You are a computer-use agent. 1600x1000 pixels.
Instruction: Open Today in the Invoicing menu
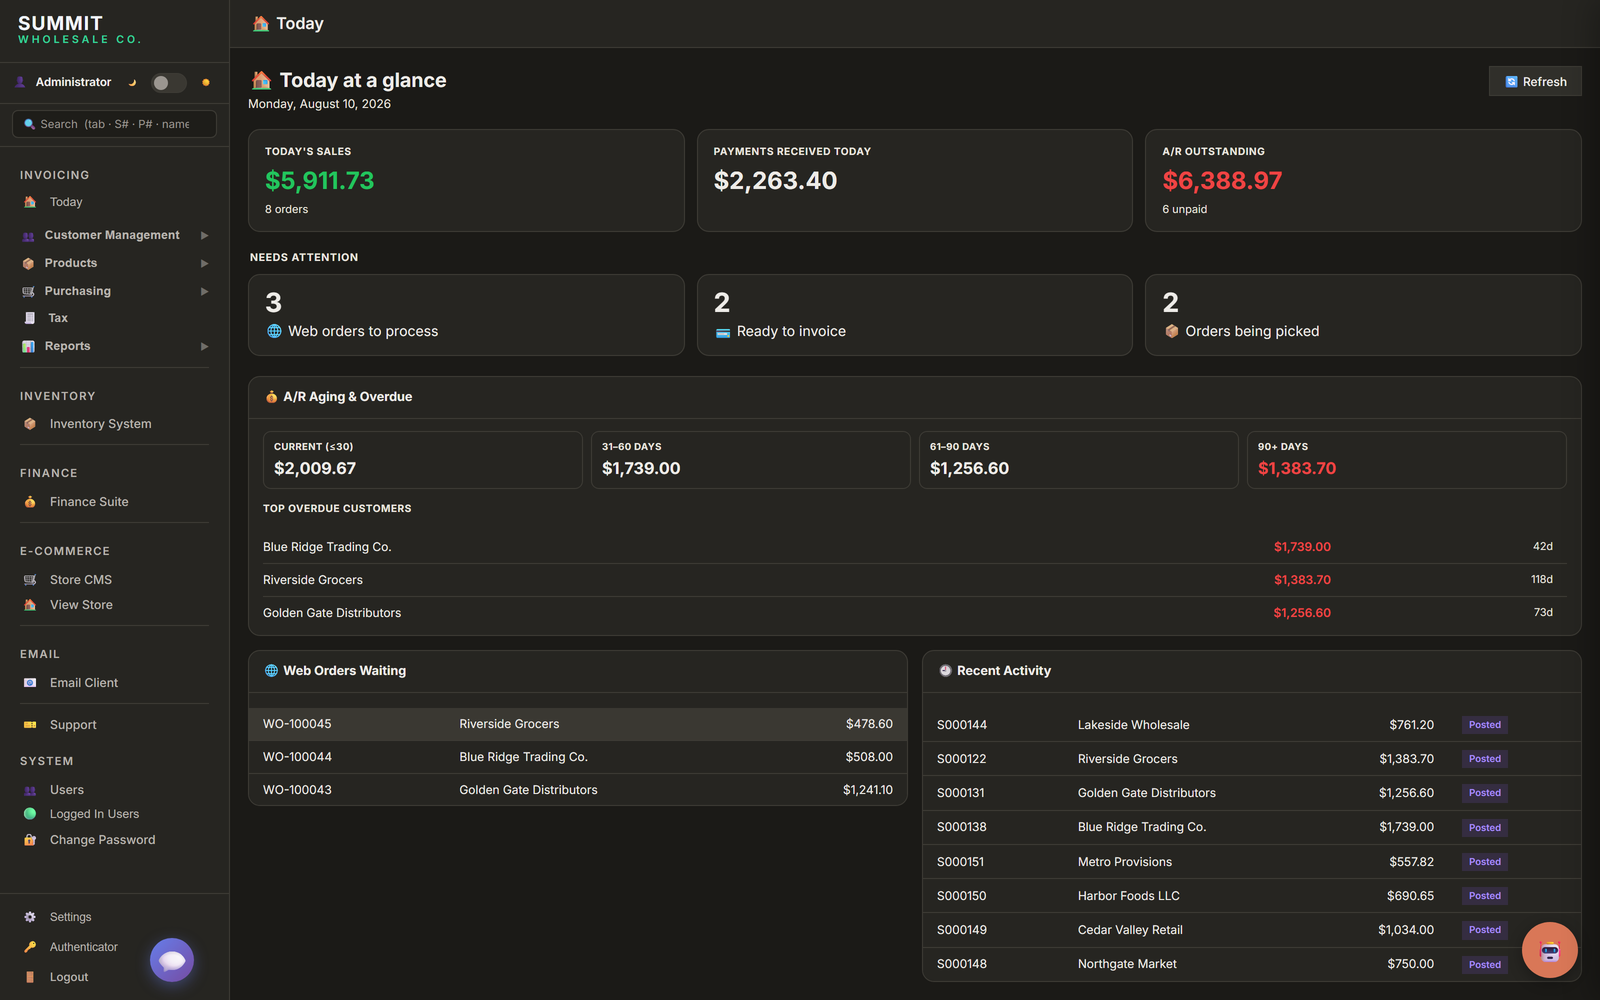tap(66, 202)
